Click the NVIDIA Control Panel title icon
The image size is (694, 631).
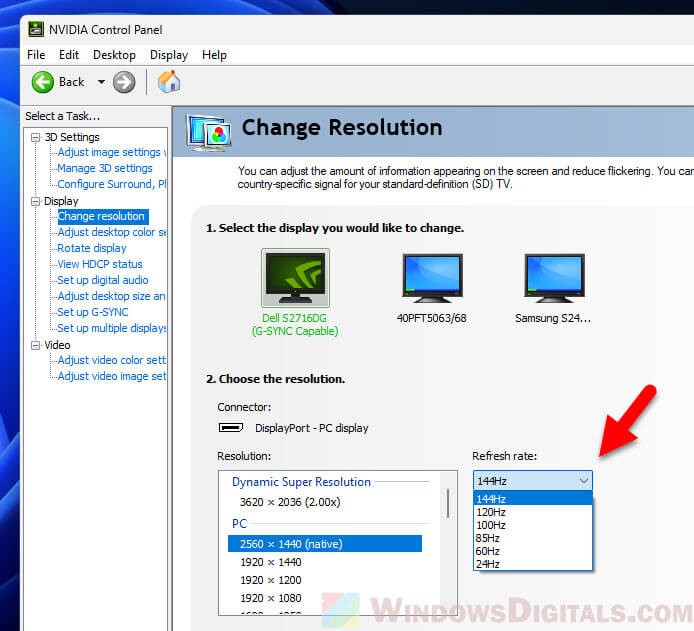tap(36, 30)
